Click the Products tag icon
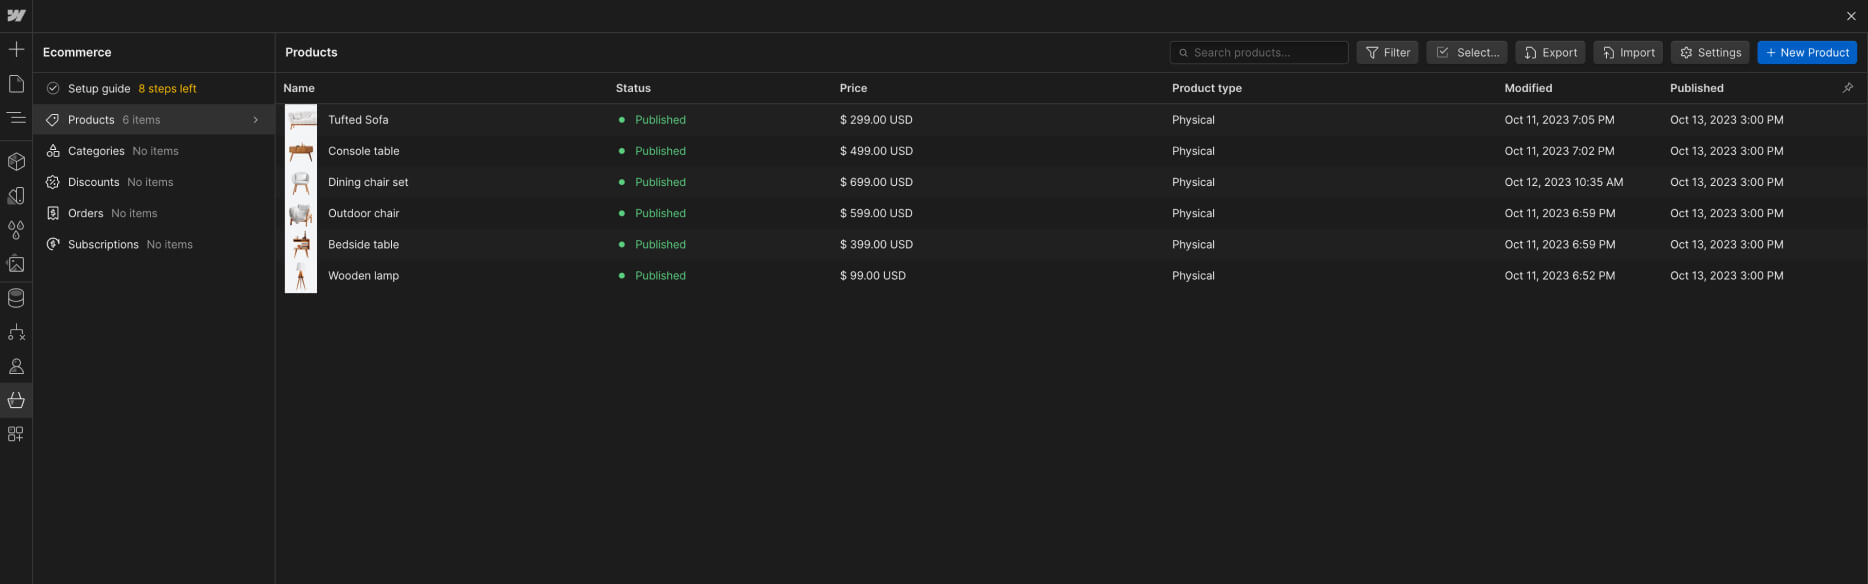This screenshot has width=1868, height=584. (x=53, y=119)
